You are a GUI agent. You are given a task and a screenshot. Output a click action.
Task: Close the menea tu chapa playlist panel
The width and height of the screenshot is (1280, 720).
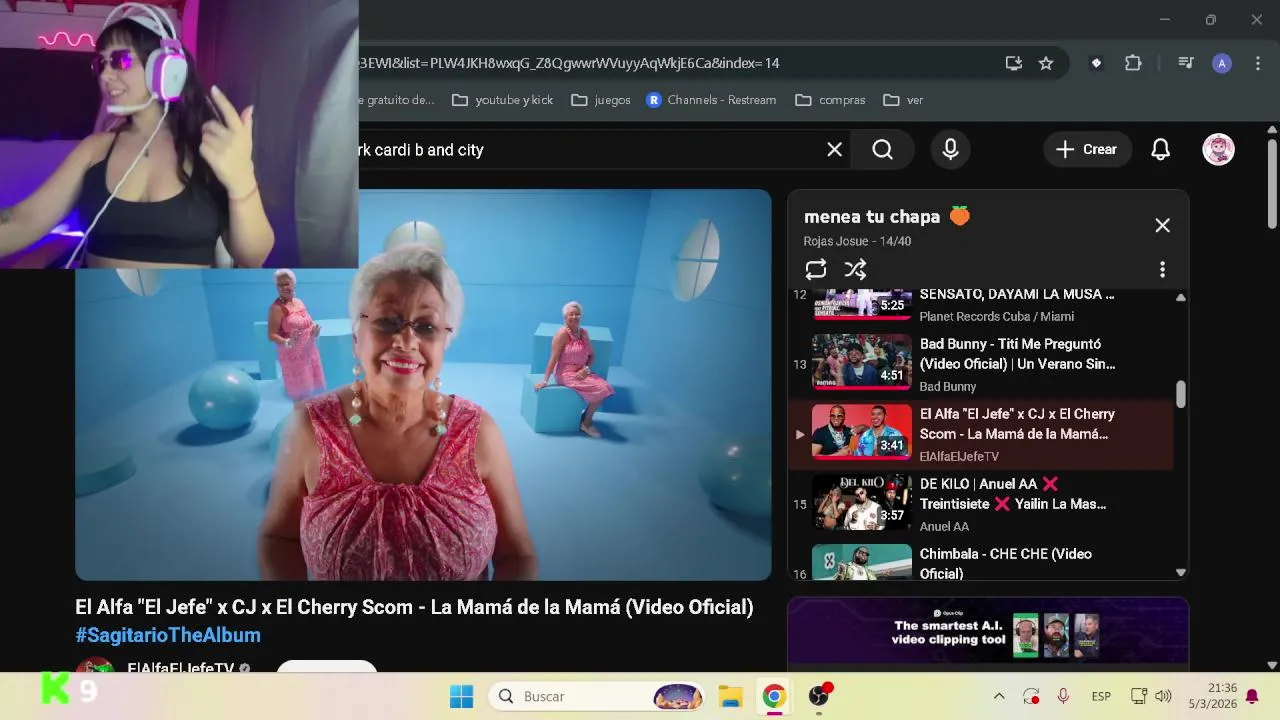[1162, 226]
